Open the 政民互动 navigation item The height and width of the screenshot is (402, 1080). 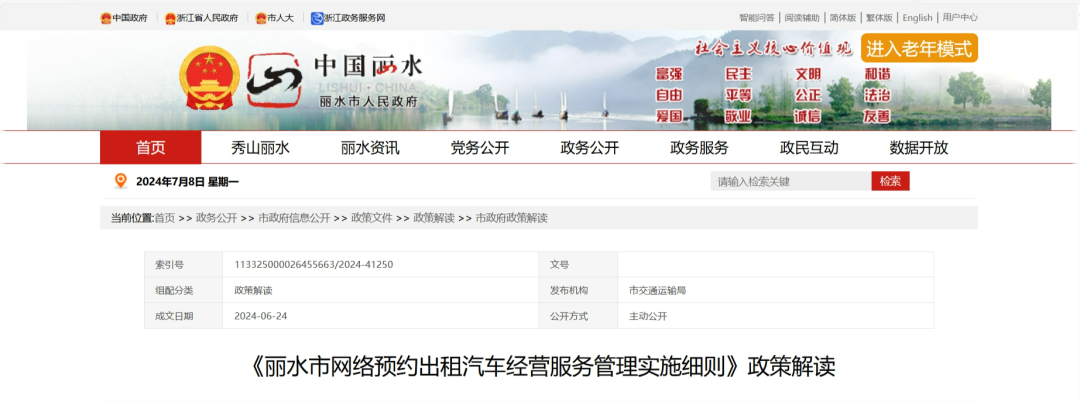click(809, 147)
